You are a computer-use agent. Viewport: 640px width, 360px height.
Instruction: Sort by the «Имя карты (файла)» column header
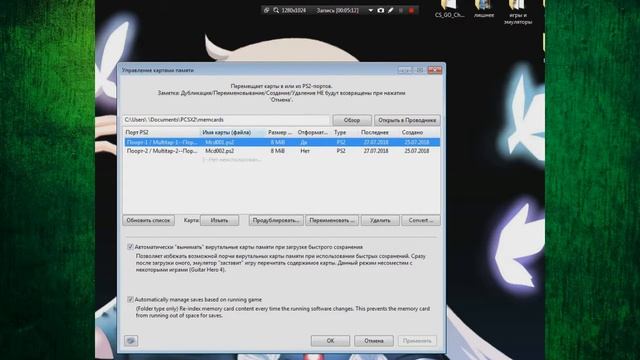[233, 133]
